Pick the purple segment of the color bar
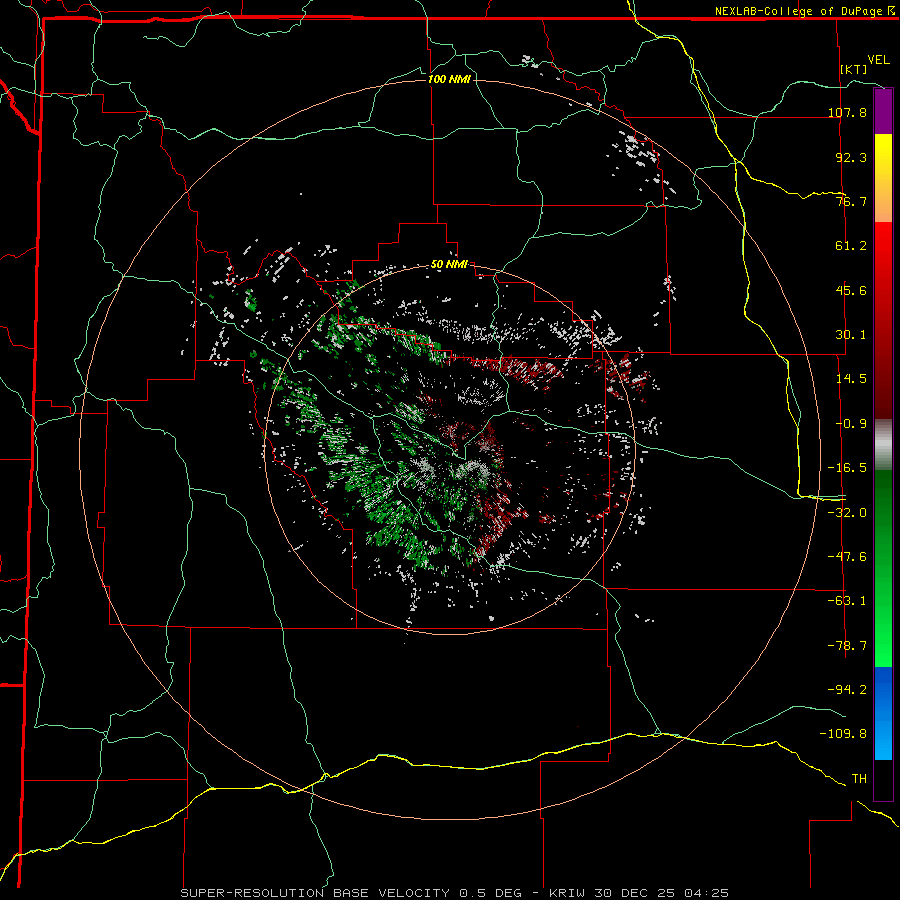Image resolution: width=900 pixels, height=900 pixels. tap(883, 111)
